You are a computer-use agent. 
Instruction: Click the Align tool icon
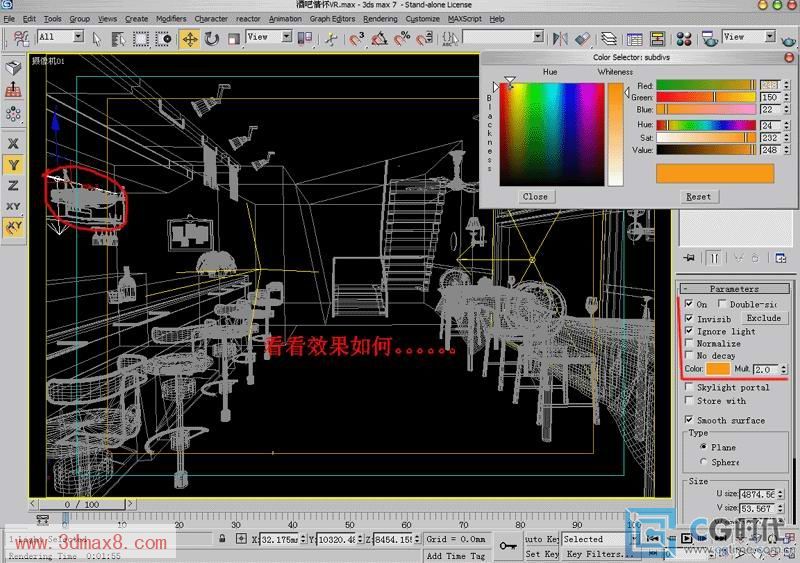tap(582, 39)
